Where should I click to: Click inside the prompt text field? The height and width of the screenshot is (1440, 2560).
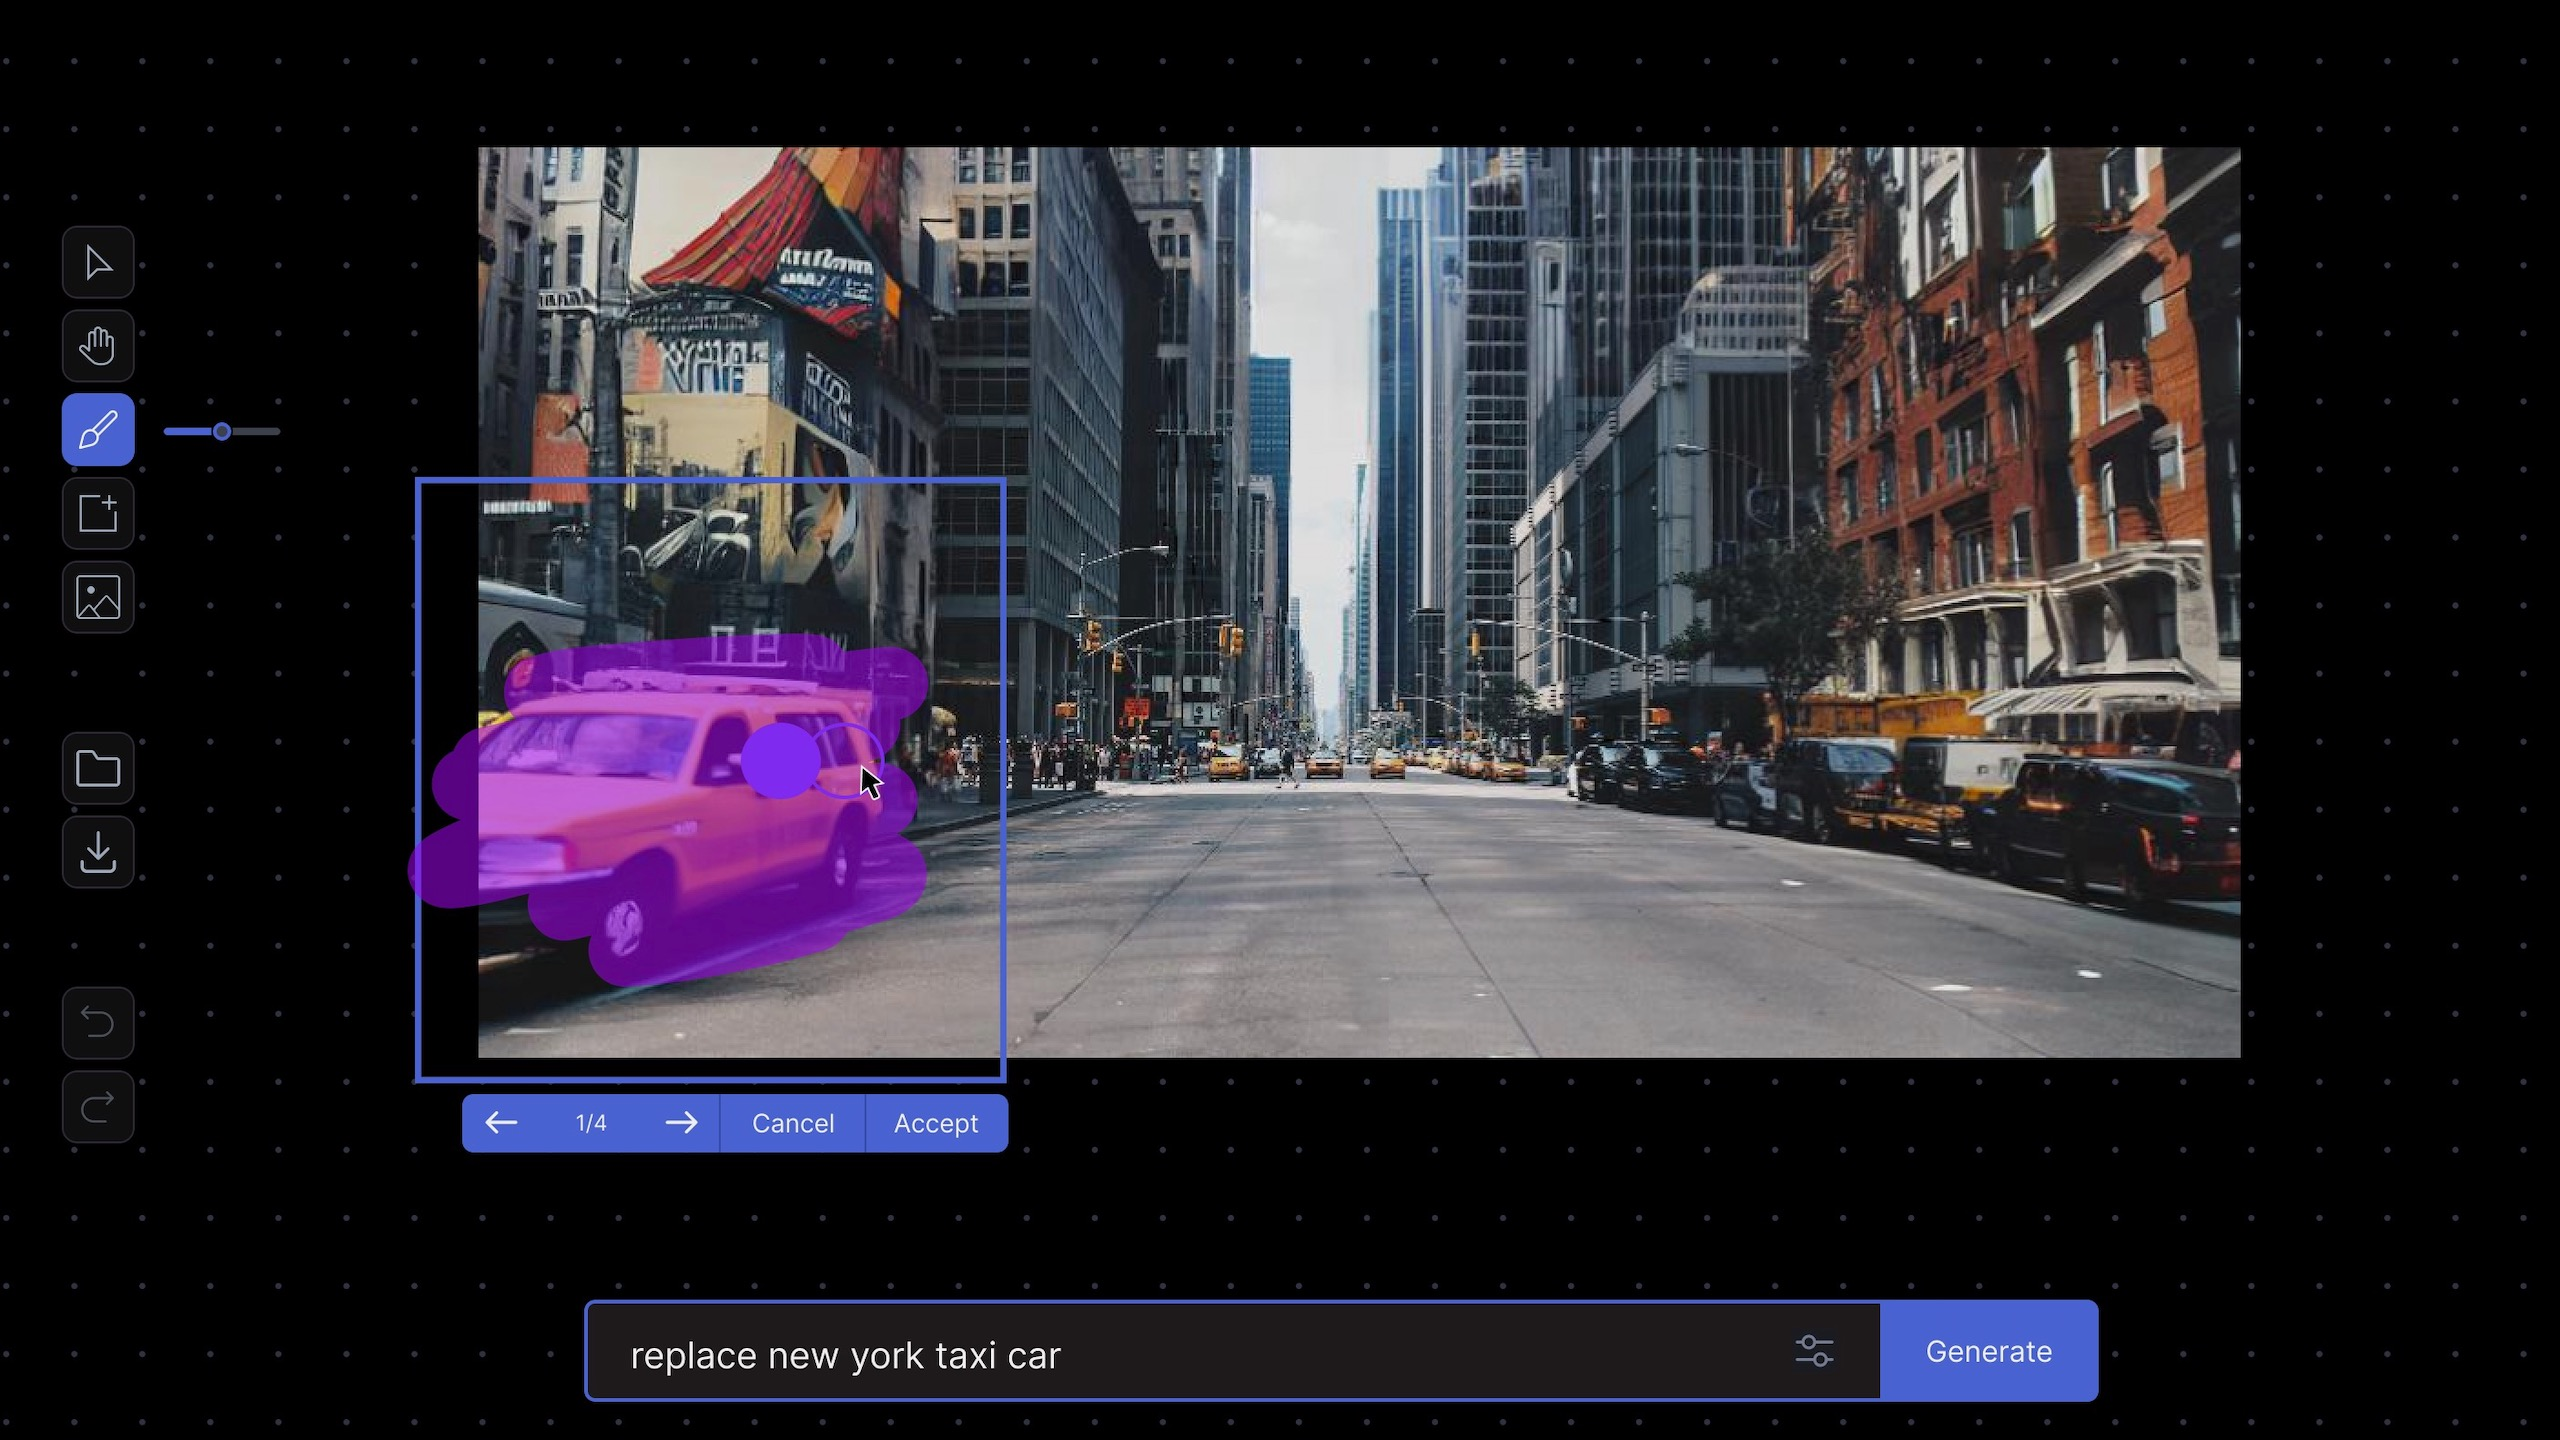point(1100,1354)
